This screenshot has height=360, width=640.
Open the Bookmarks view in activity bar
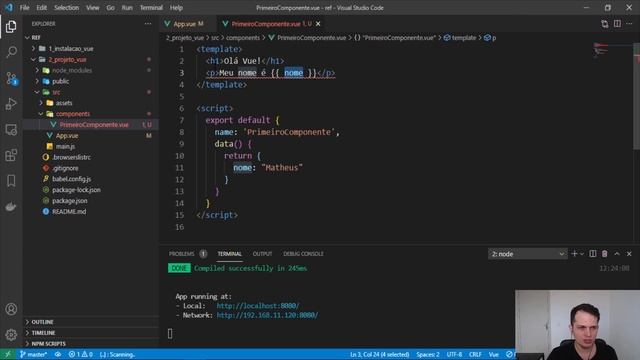coord(11,181)
